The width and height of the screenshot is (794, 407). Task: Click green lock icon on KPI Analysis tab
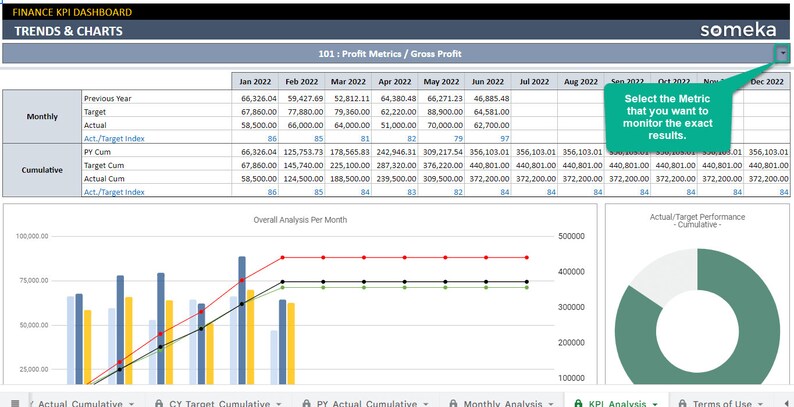[x=578, y=403]
